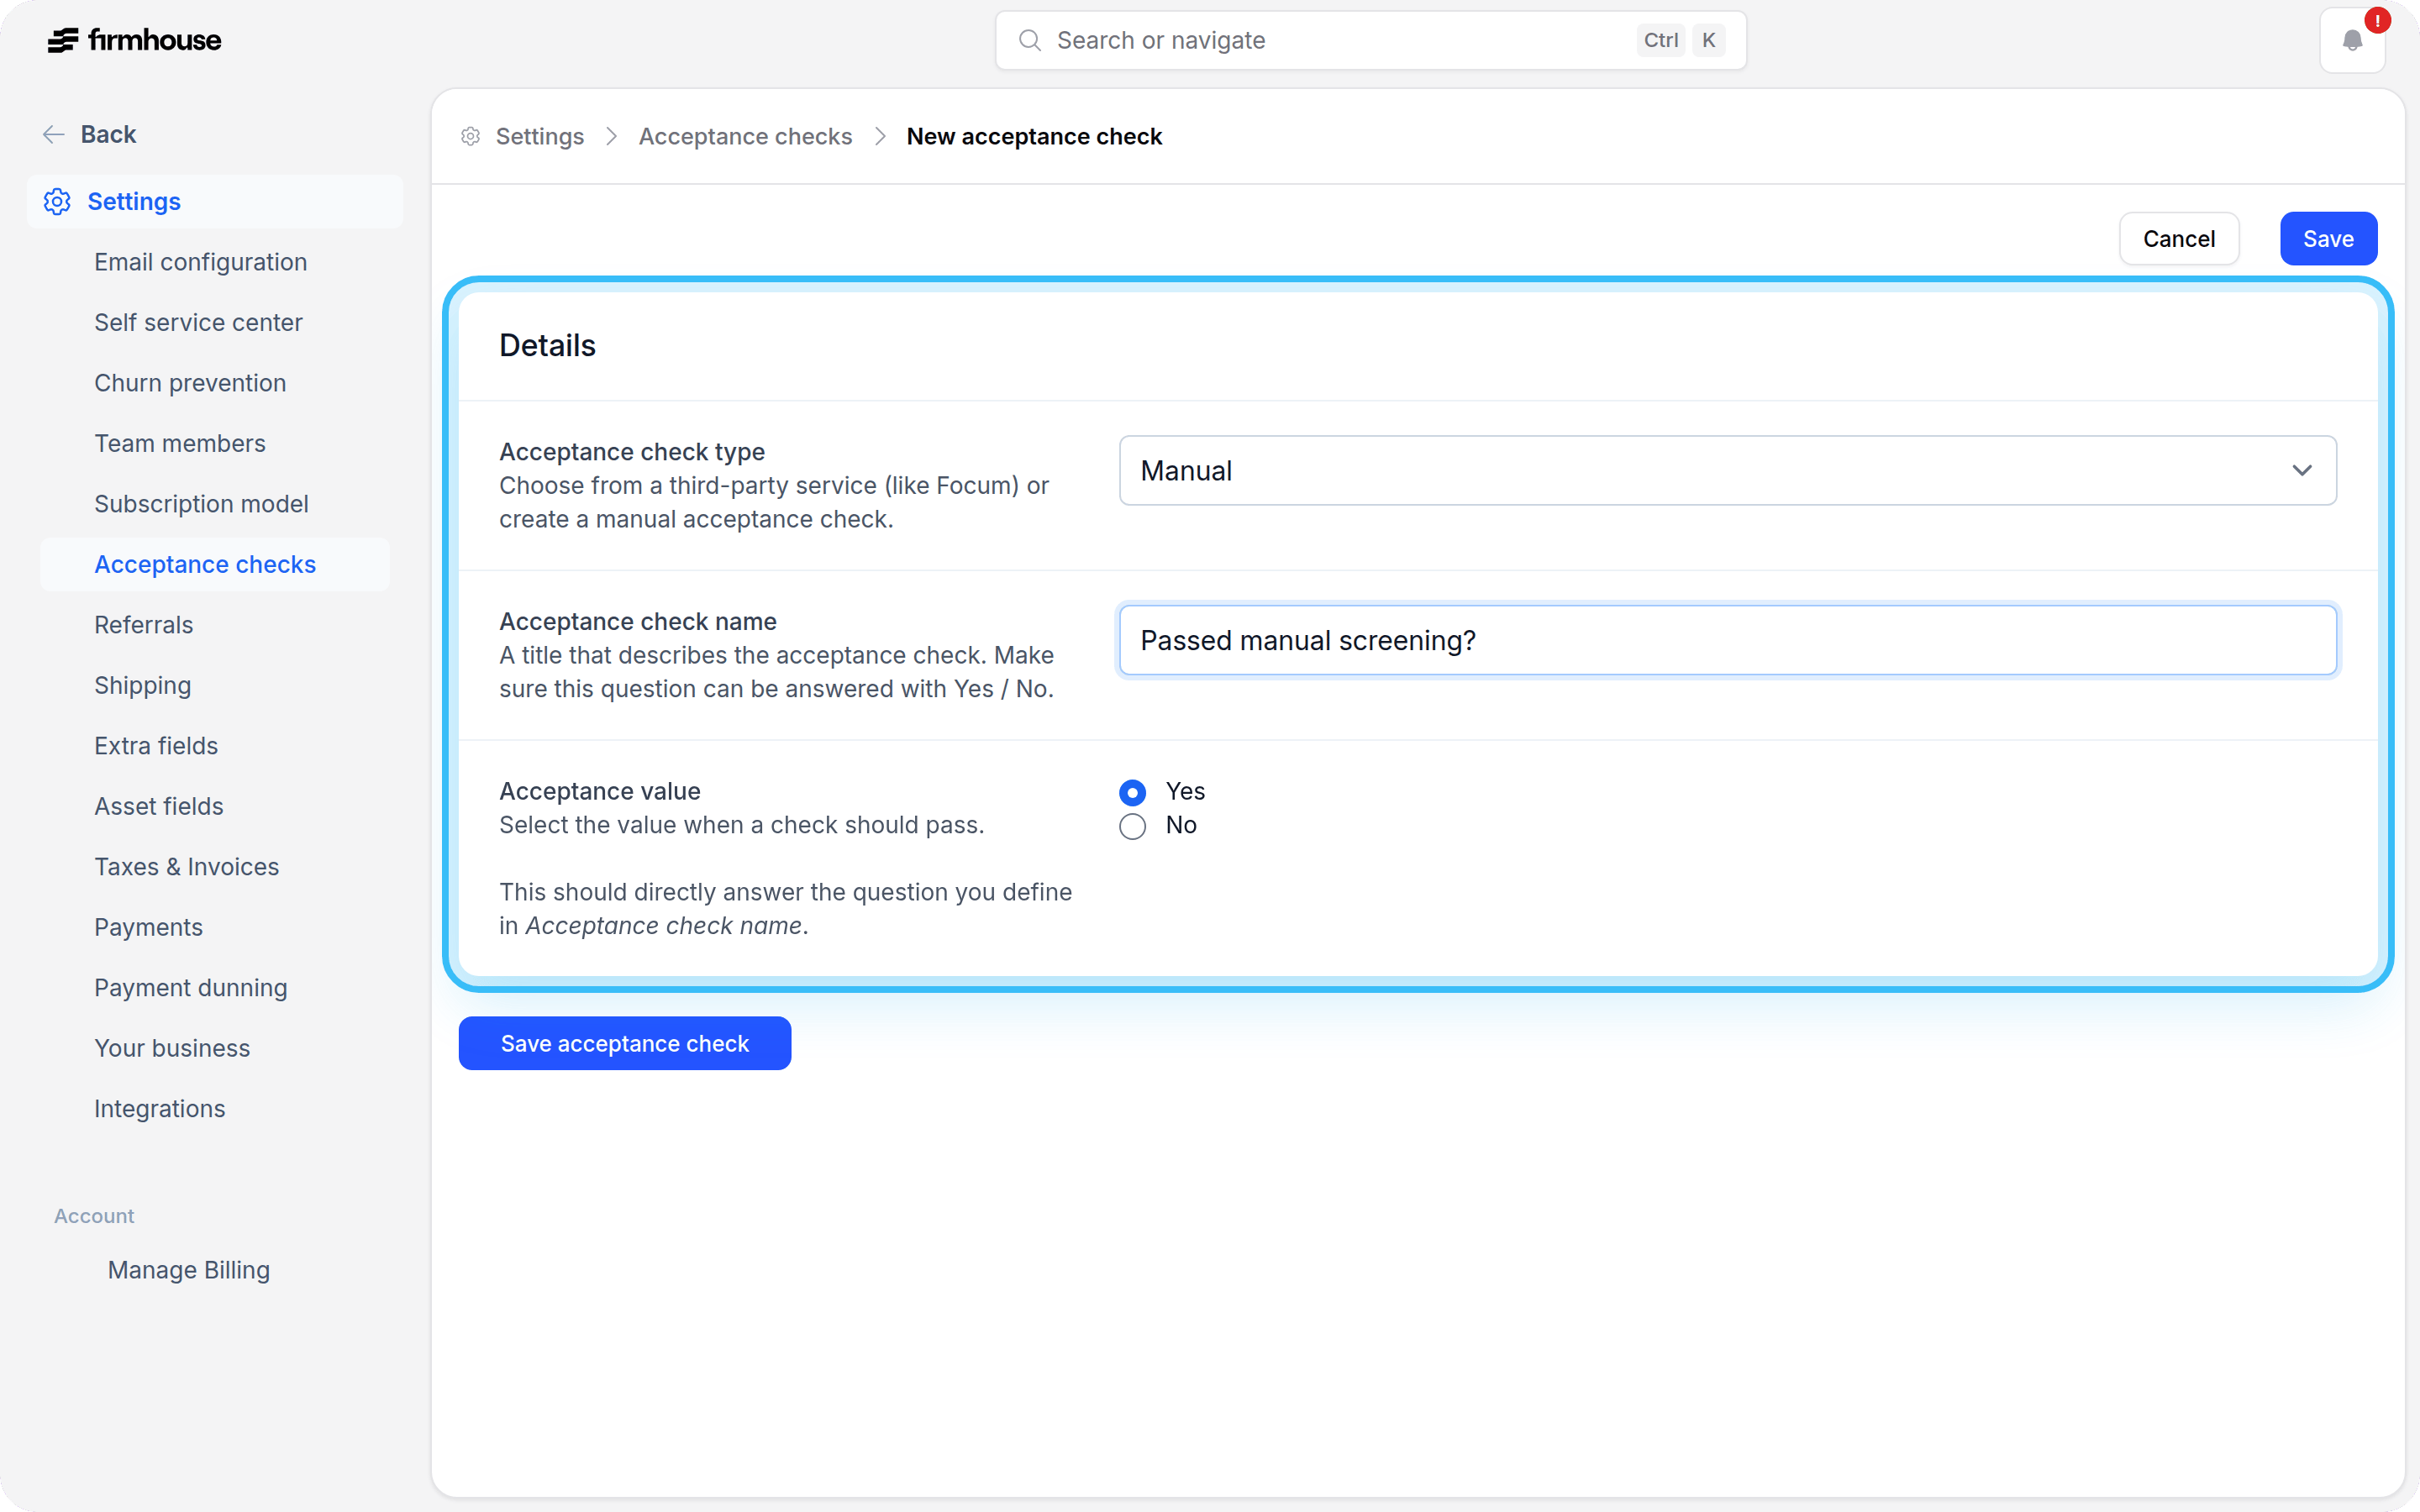Open the Acceptance check type dropdown
Viewport: 2420px width, 1512px height.
[x=1727, y=470]
